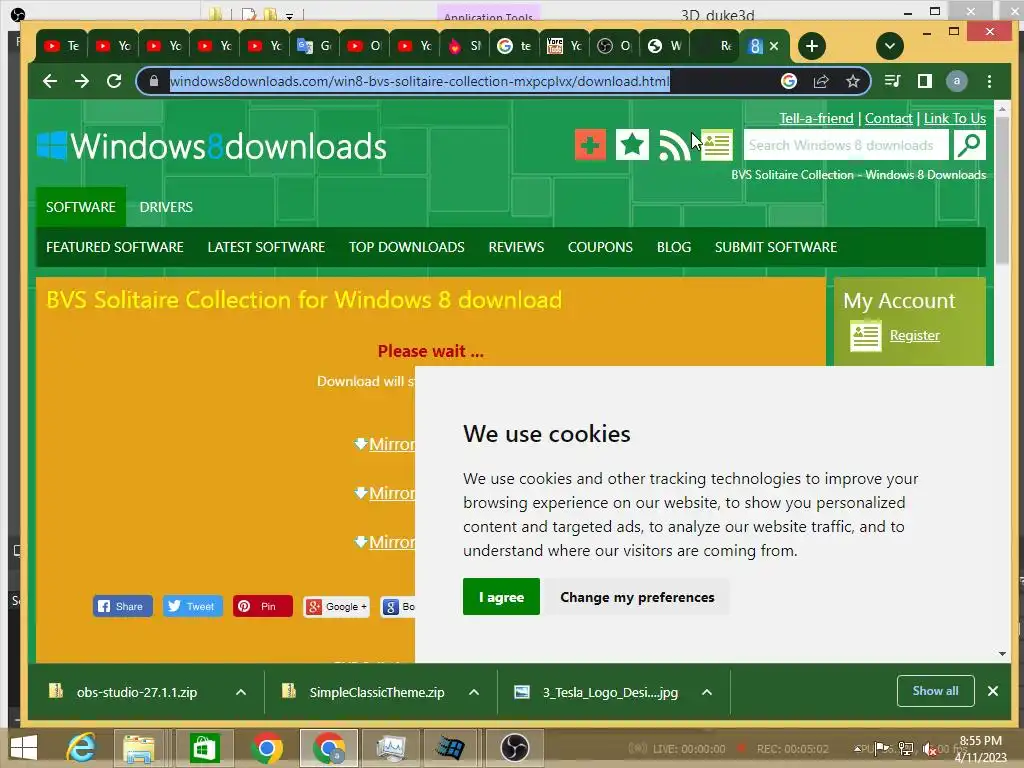This screenshot has height=768, width=1024.
Task: Expand options for obs-studio-27.1.1.zip download
Action: point(241,692)
